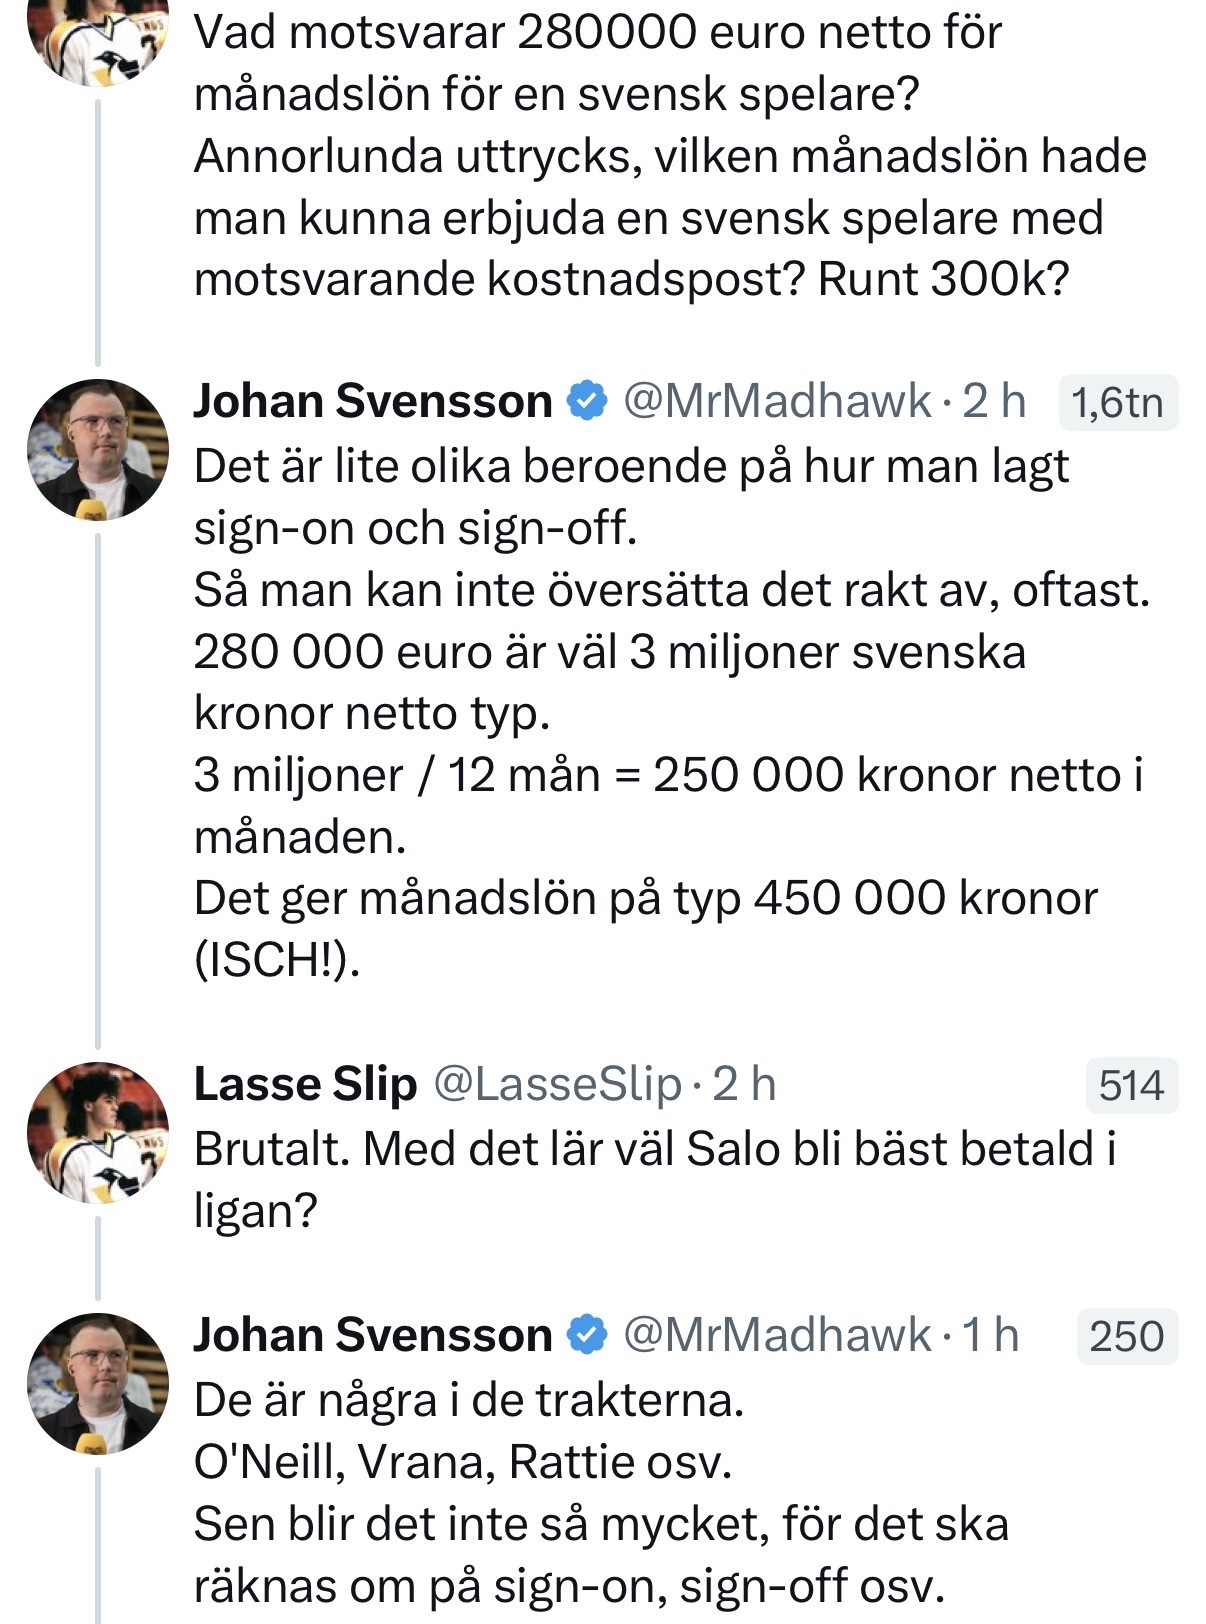1206x1624 pixels.
Task: Open Johan Svensson's name on the 2 h tweet
Action: pyautogui.click(x=372, y=402)
